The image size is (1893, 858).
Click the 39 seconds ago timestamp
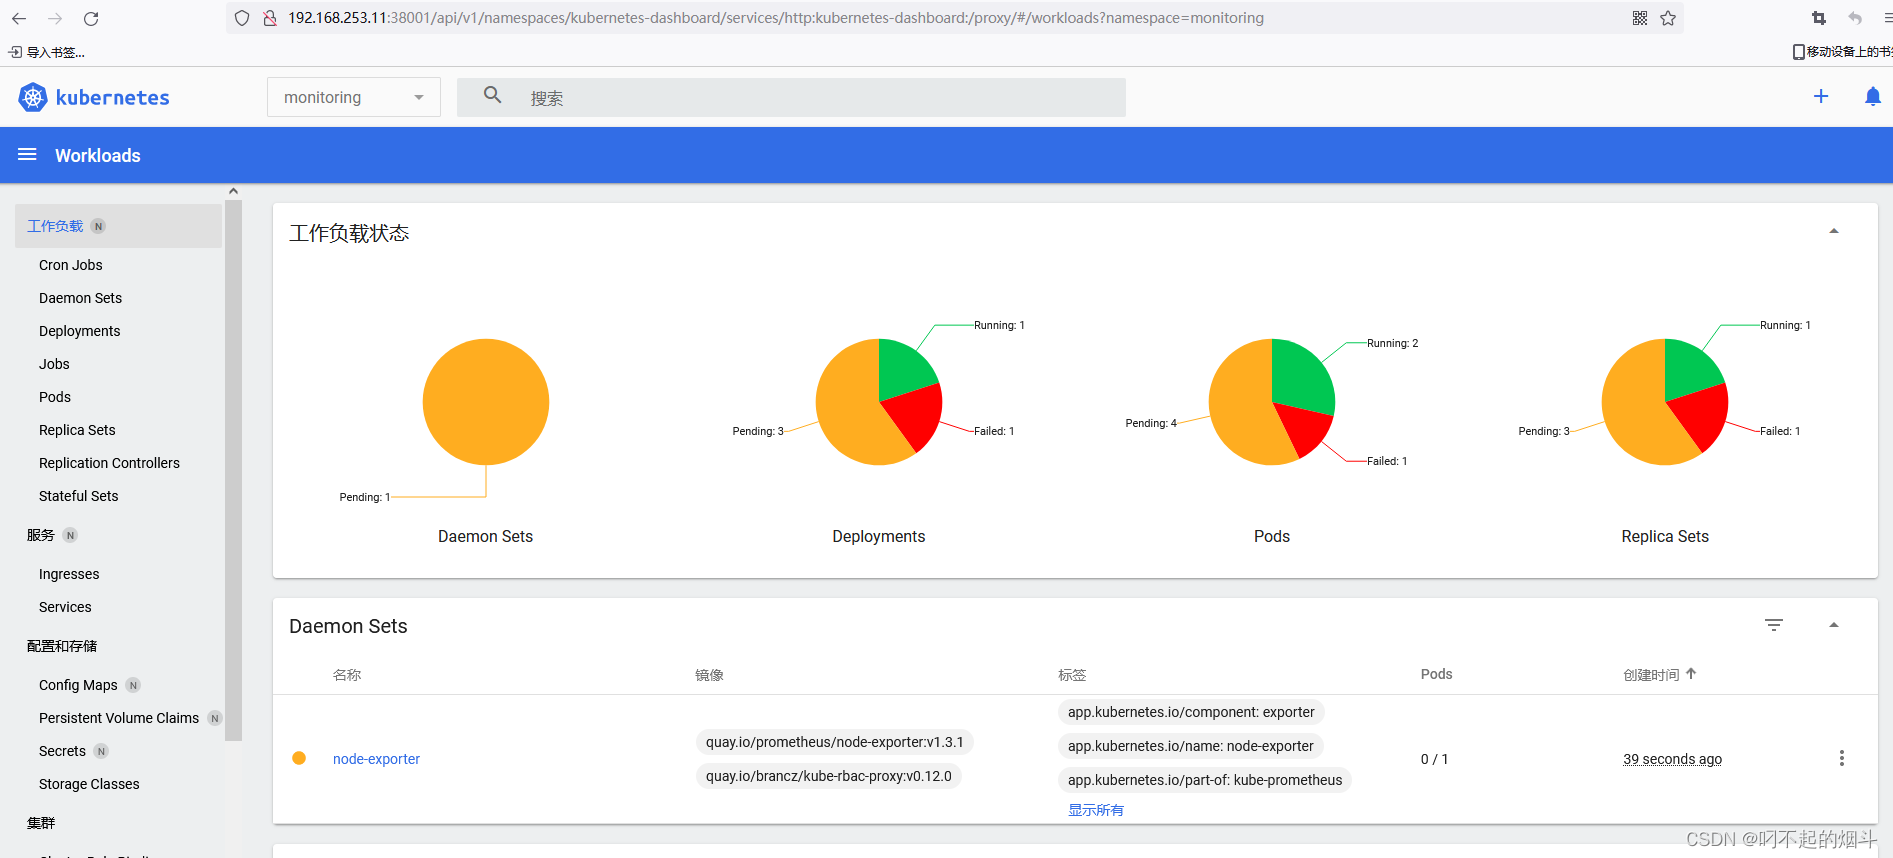click(1672, 759)
